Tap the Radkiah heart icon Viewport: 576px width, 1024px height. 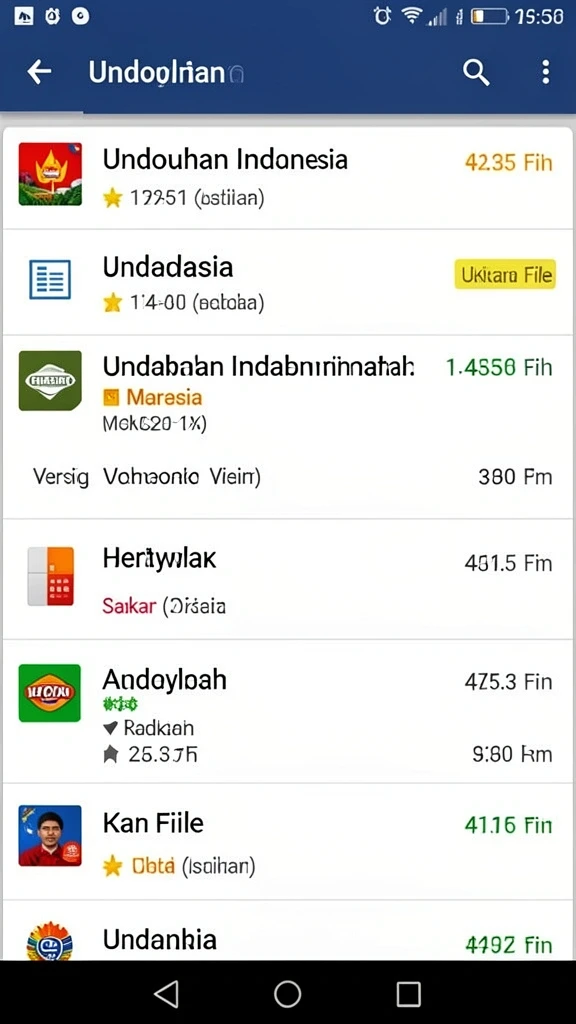pos(110,728)
